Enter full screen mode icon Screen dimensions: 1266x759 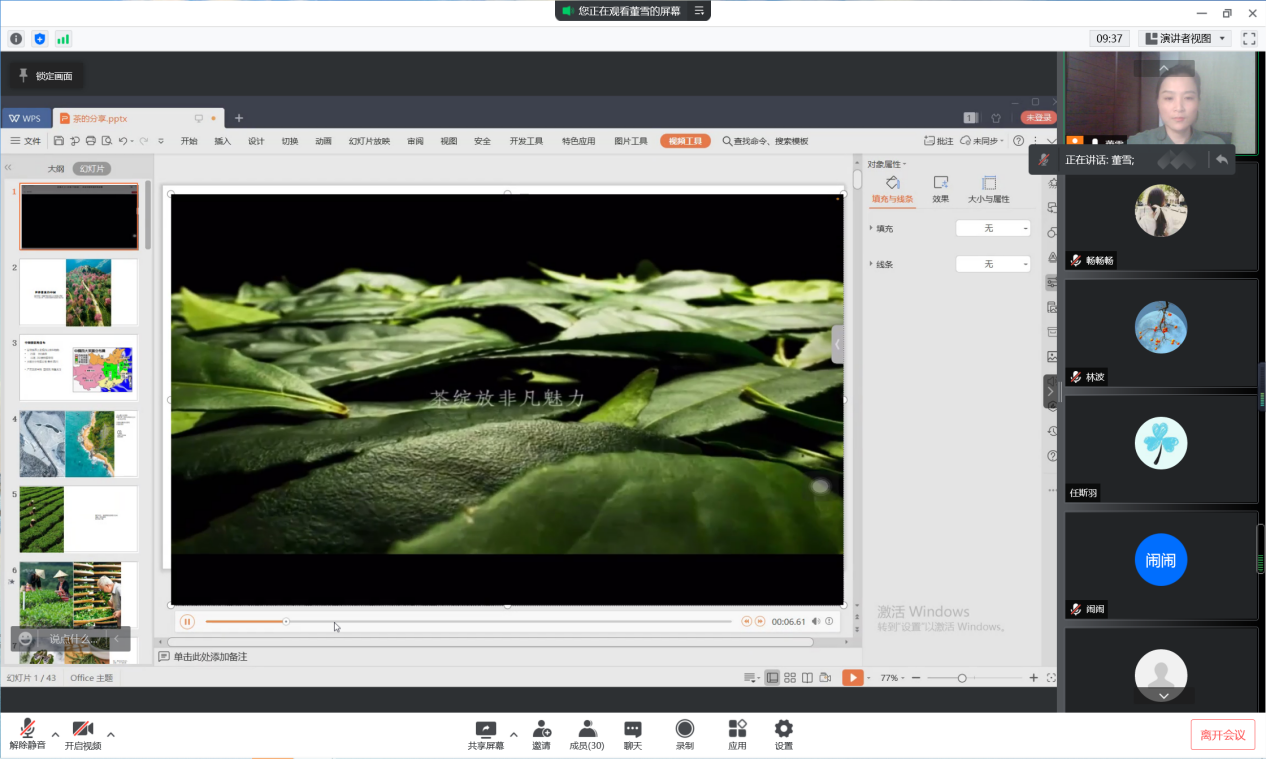coord(1249,39)
